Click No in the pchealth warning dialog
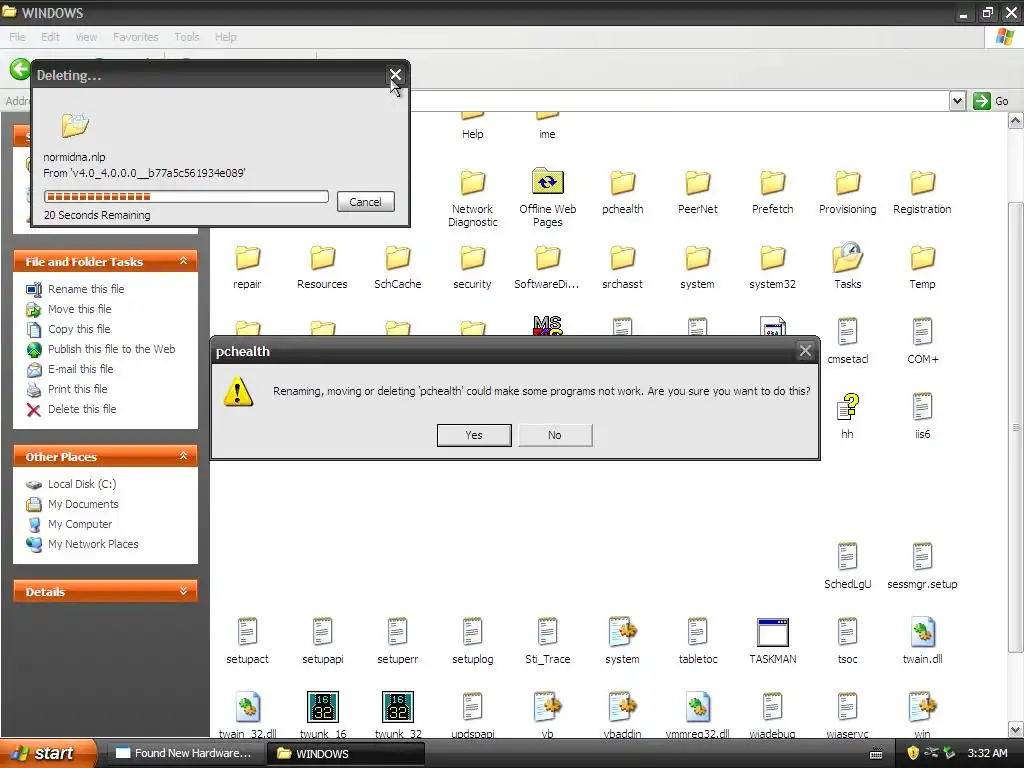Viewport: 1024px width, 768px height. click(x=555, y=435)
